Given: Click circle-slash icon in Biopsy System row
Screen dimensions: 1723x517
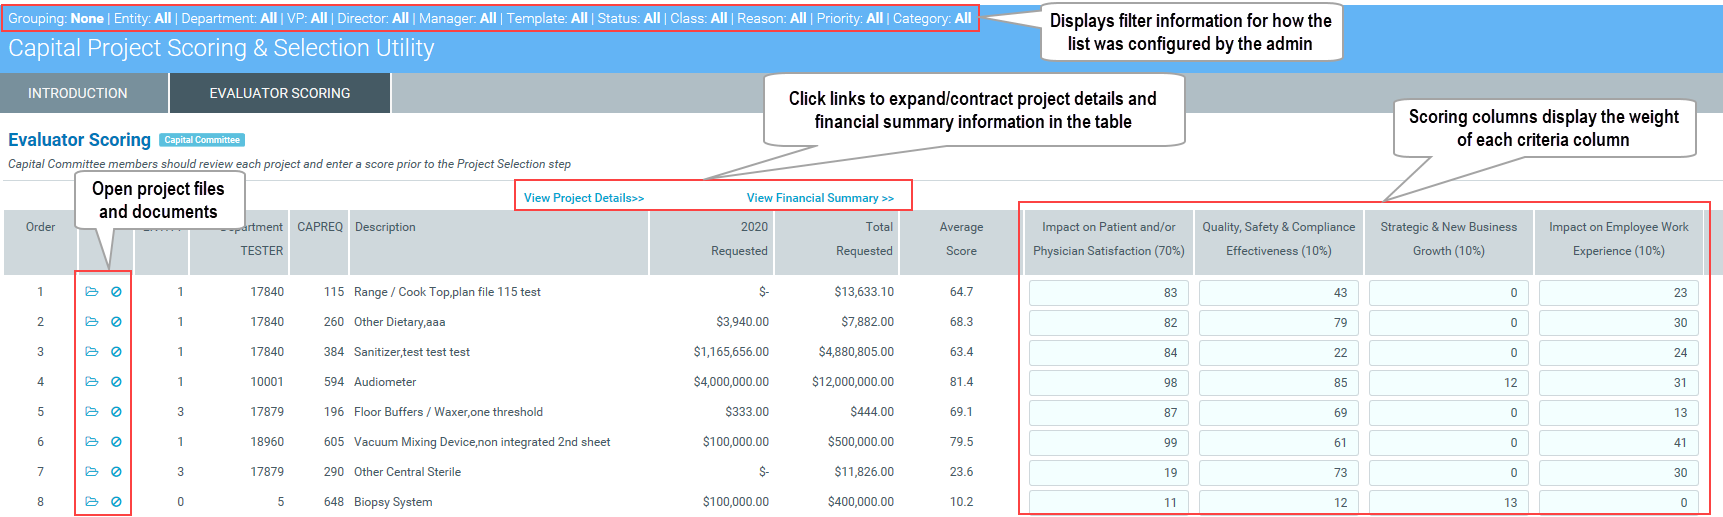Looking at the screenshot, I should 116,502.
